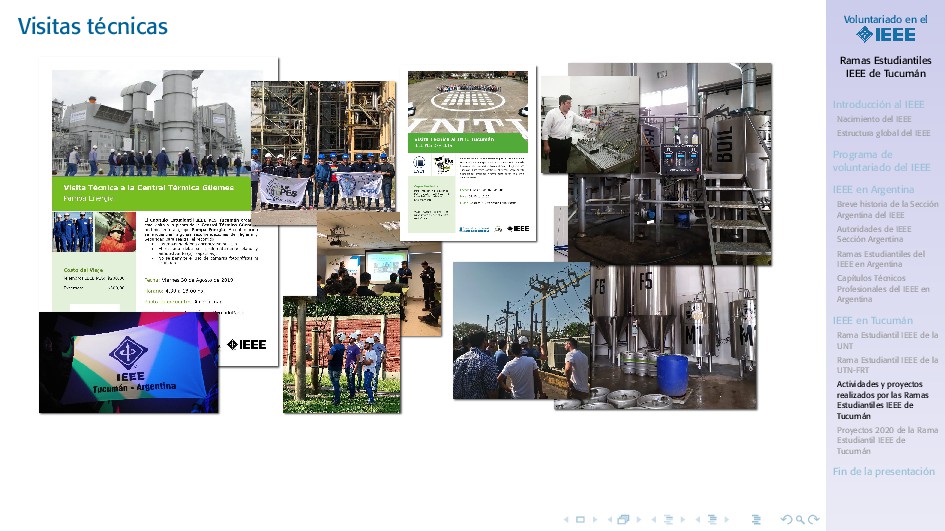Click the go-forward curved arrow icon
Screen dimensions: 945x531
click(x=814, y=519)
